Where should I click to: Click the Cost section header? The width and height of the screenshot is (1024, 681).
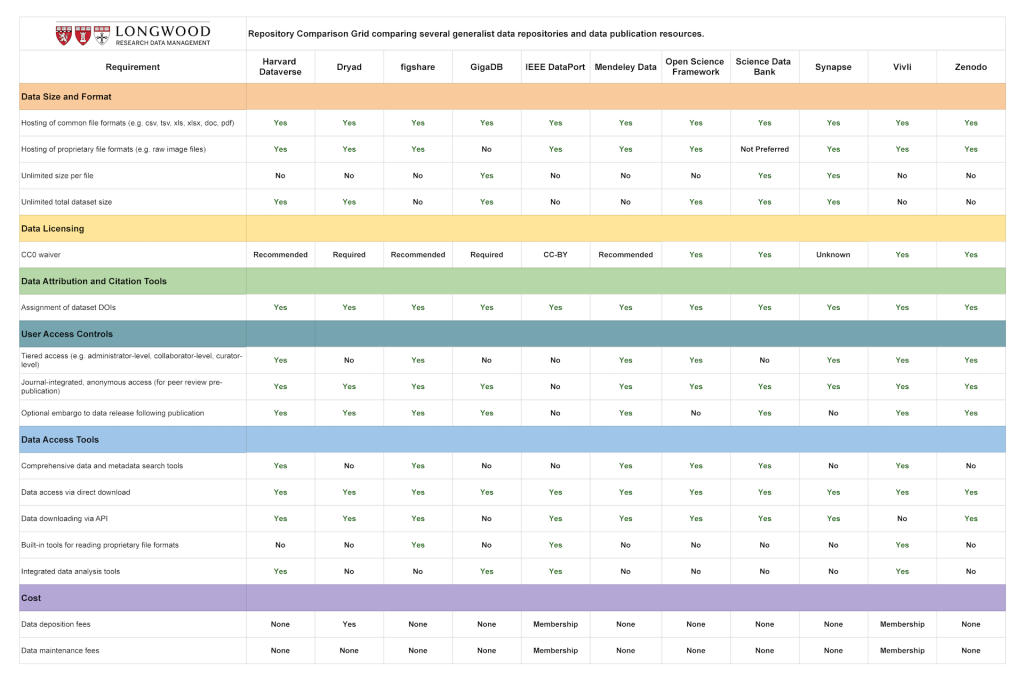[31, 598]
